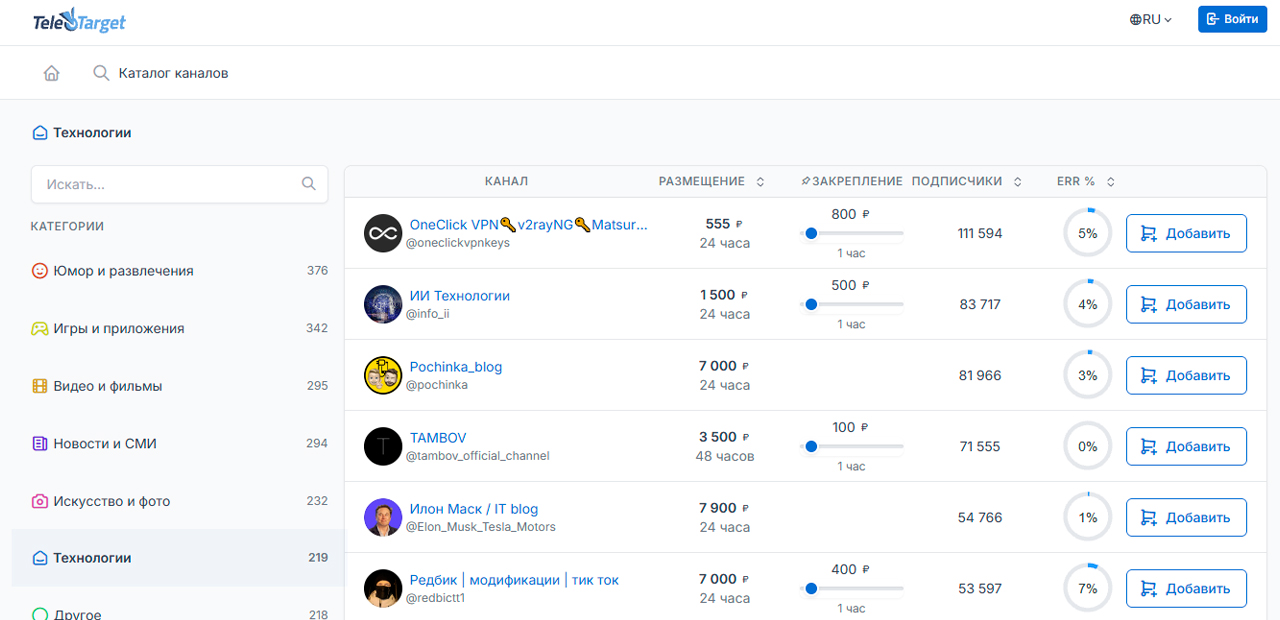Sort channels by Размещение price
Viewport: 1280px width, 620px height.
[711, 182]
